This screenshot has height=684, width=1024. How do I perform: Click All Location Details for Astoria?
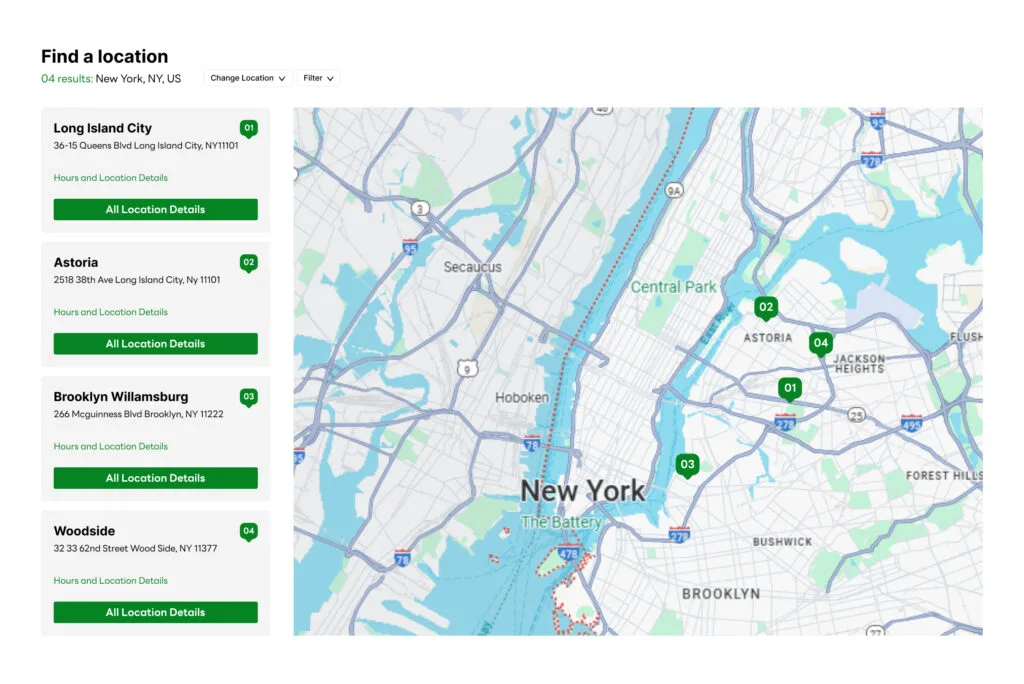tap(155, 343)
